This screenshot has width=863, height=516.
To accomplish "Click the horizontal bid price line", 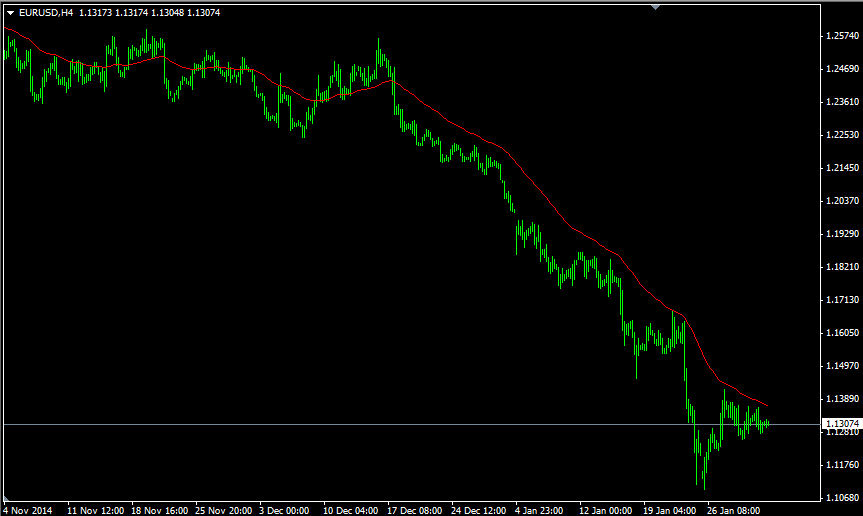I will 412,424.
